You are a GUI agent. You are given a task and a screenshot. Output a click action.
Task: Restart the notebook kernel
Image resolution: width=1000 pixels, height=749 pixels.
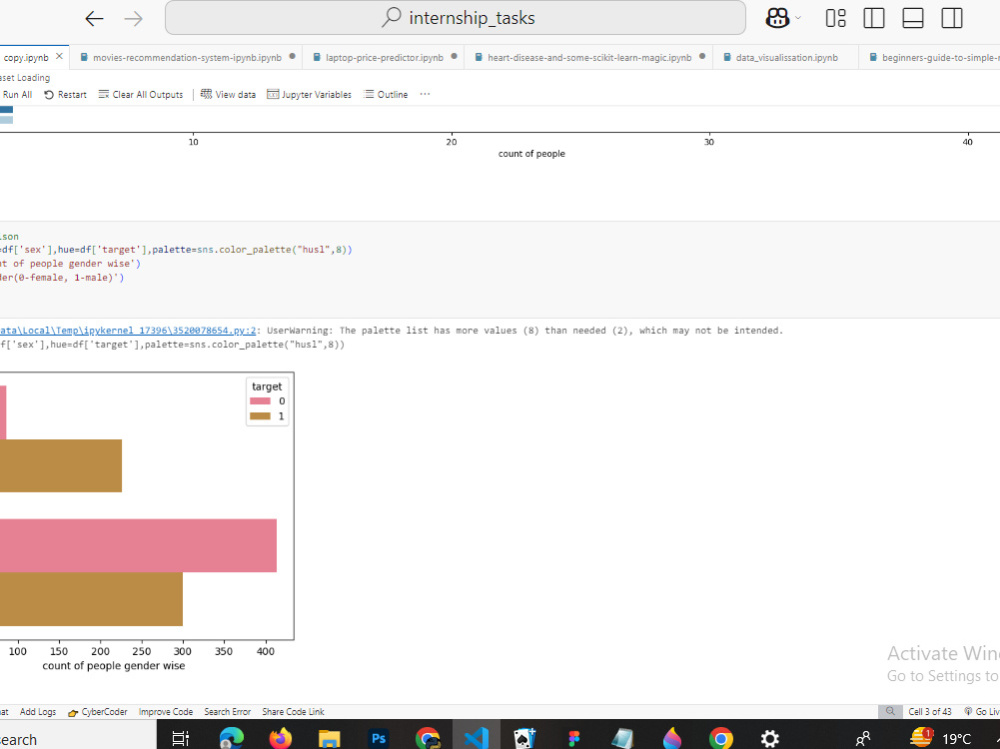click(x=65, y=94)
